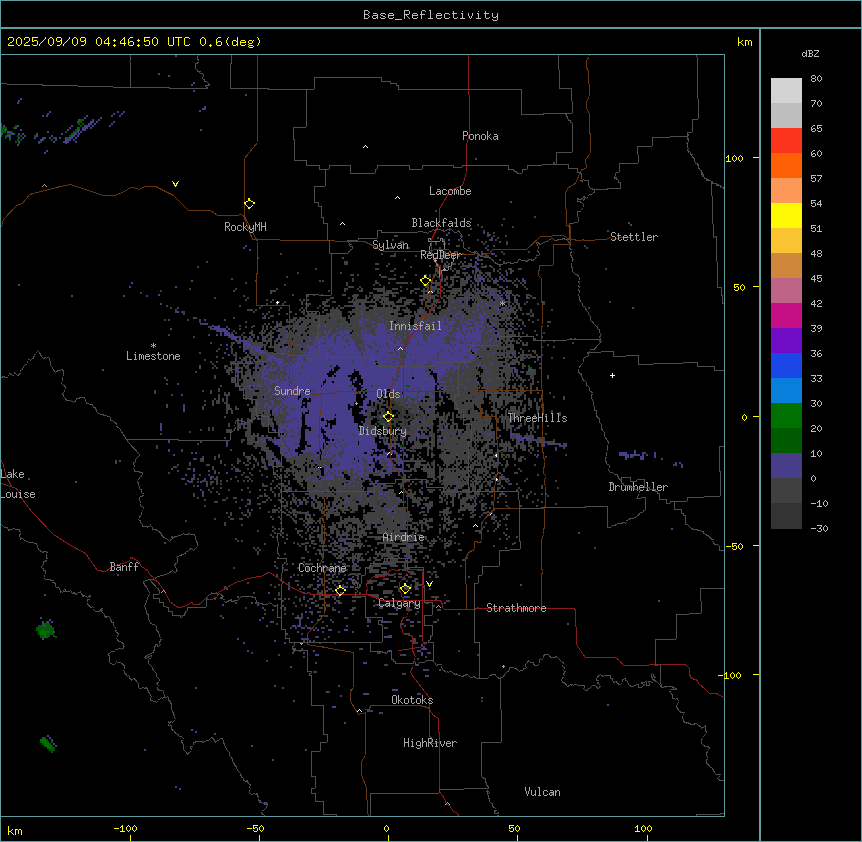Image resolution: width=862 pixels, height=842 pixels.
Task: Click the Ponoka city label
Action: [480, 136]
